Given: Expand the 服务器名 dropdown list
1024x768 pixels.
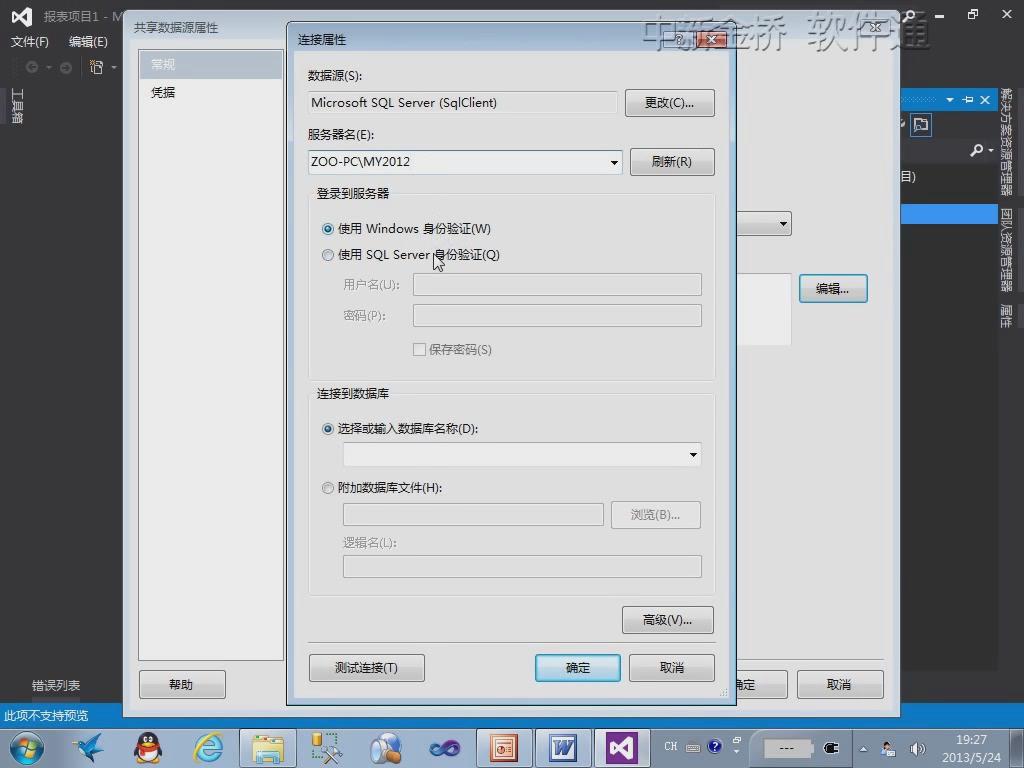Looking at the screenshot, I should click(x=614, y=162).
